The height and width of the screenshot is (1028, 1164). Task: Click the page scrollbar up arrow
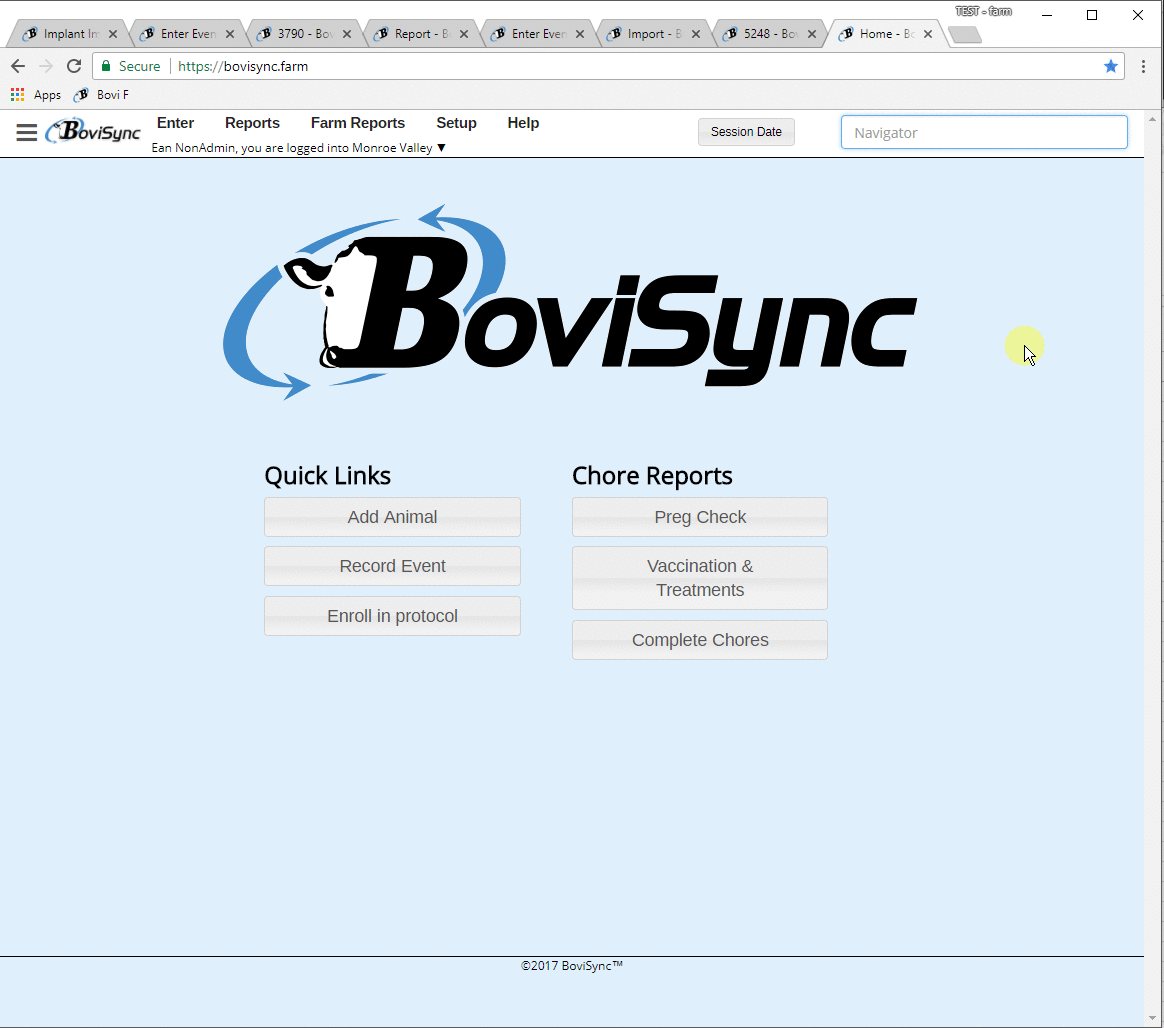click(1152, 119)
